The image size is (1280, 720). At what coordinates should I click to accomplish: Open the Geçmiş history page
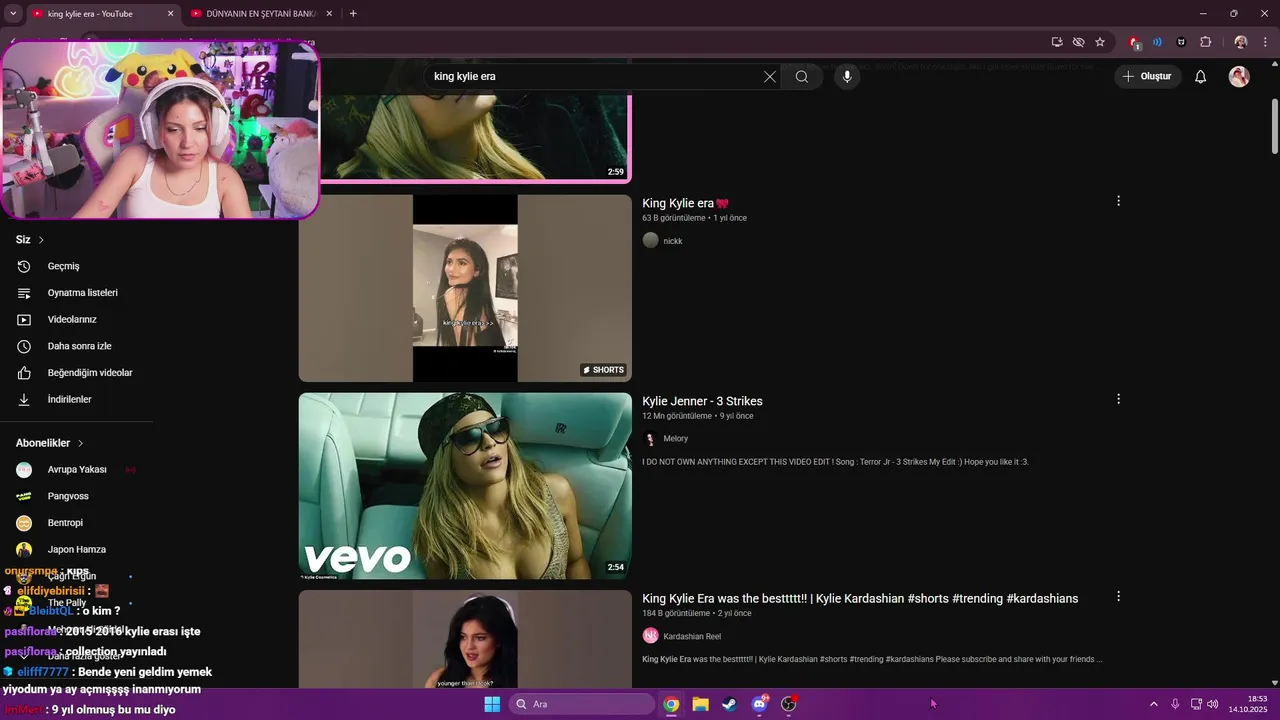63,266
